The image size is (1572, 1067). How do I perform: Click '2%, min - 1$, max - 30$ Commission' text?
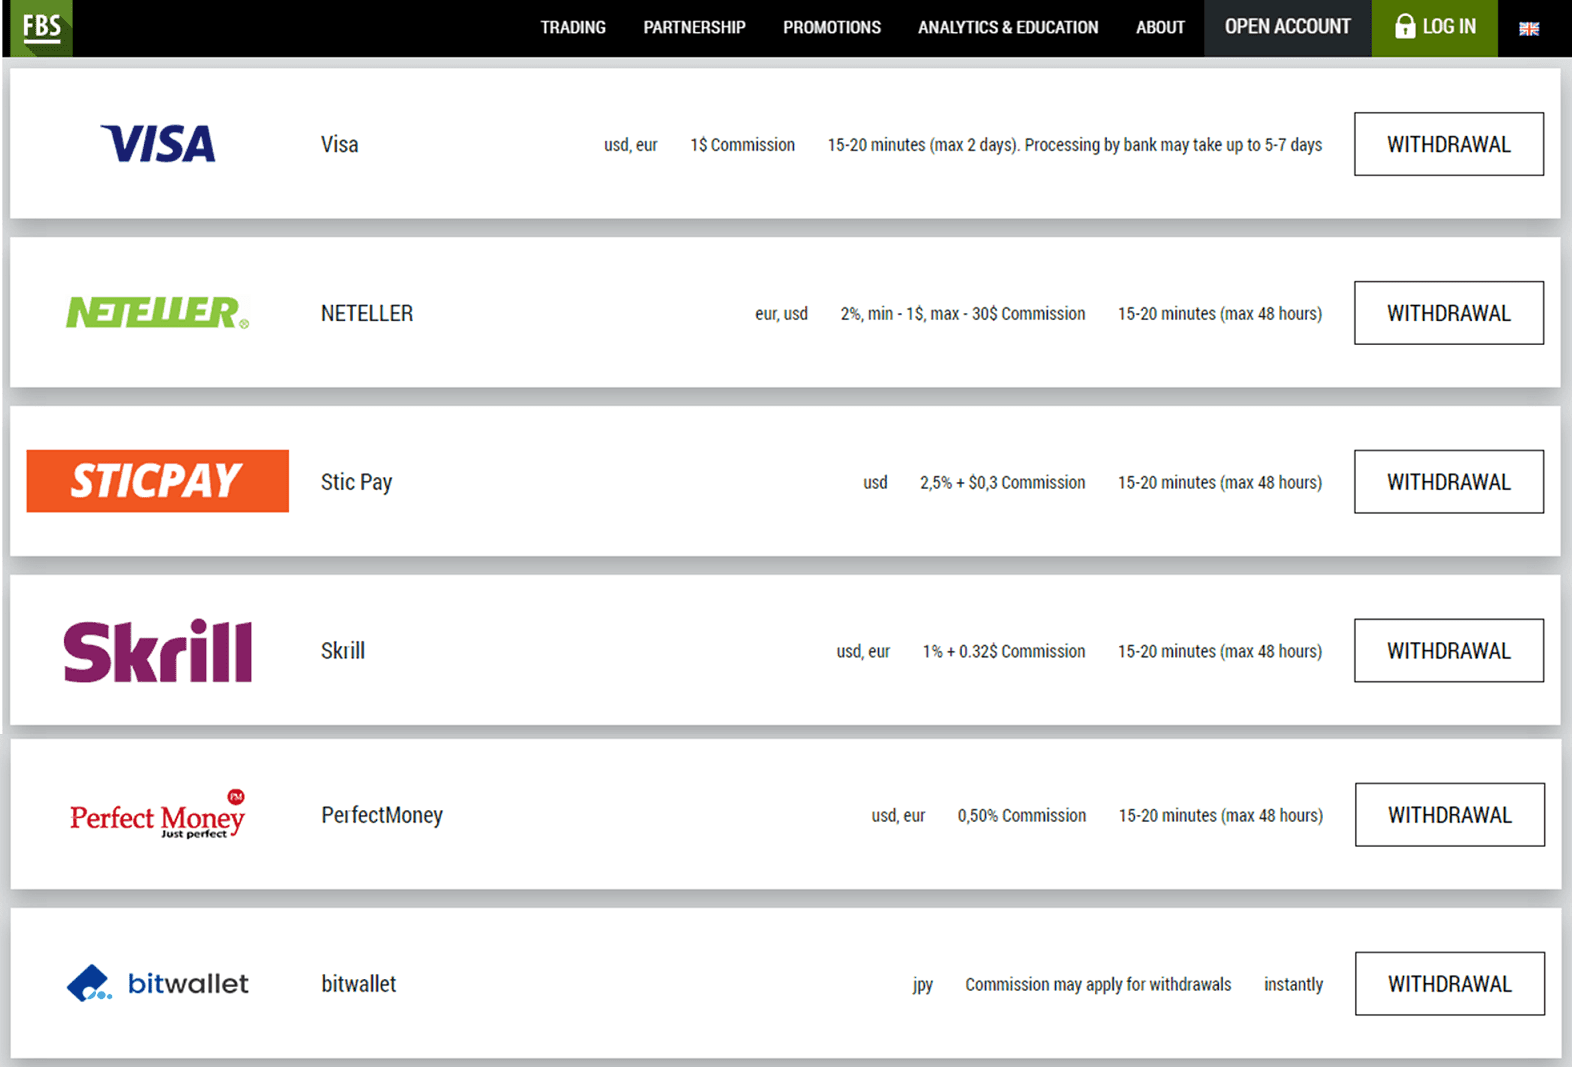[963, 314]
